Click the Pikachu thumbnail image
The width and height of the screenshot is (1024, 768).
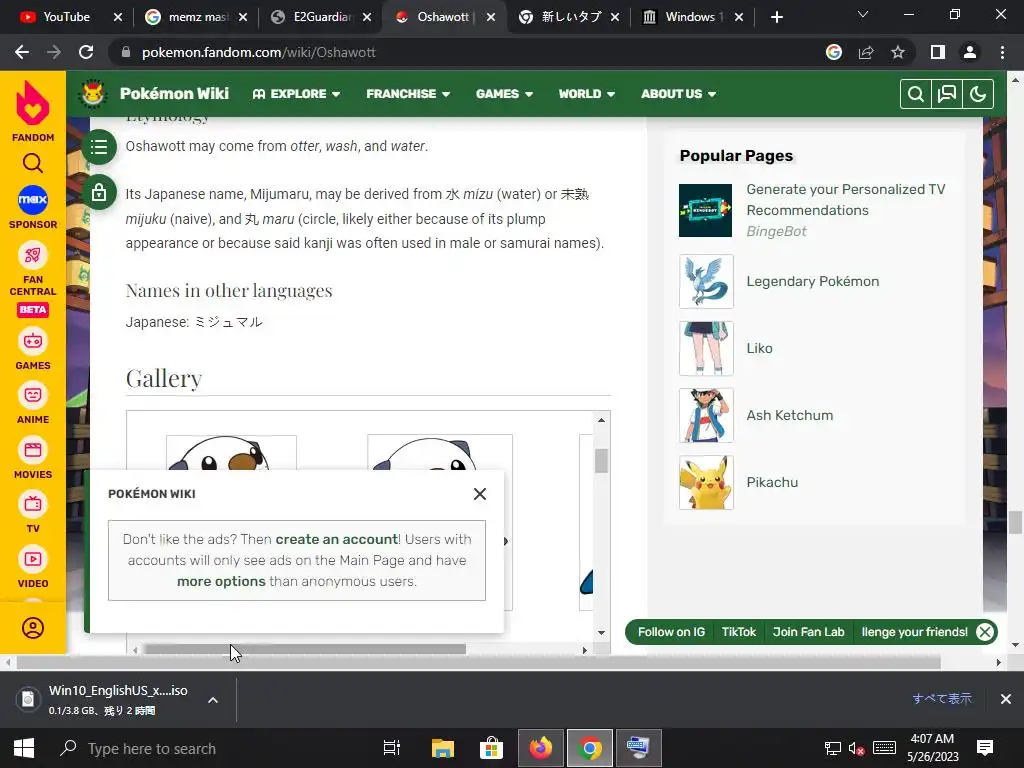(706, 483)
